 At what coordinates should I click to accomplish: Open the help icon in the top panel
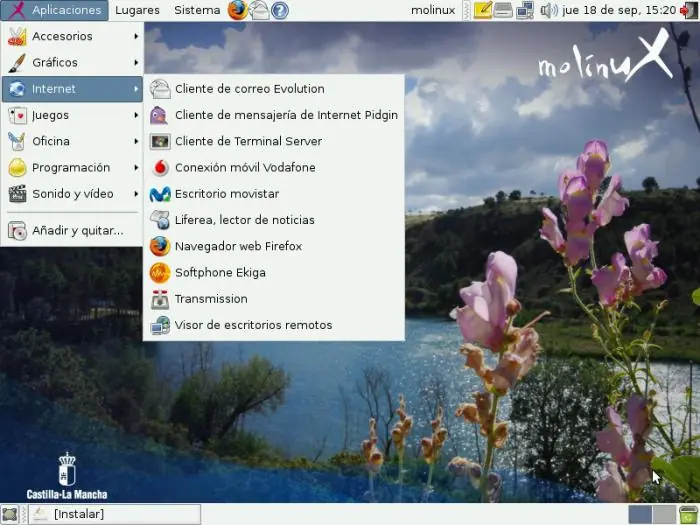tap(280, 10)
